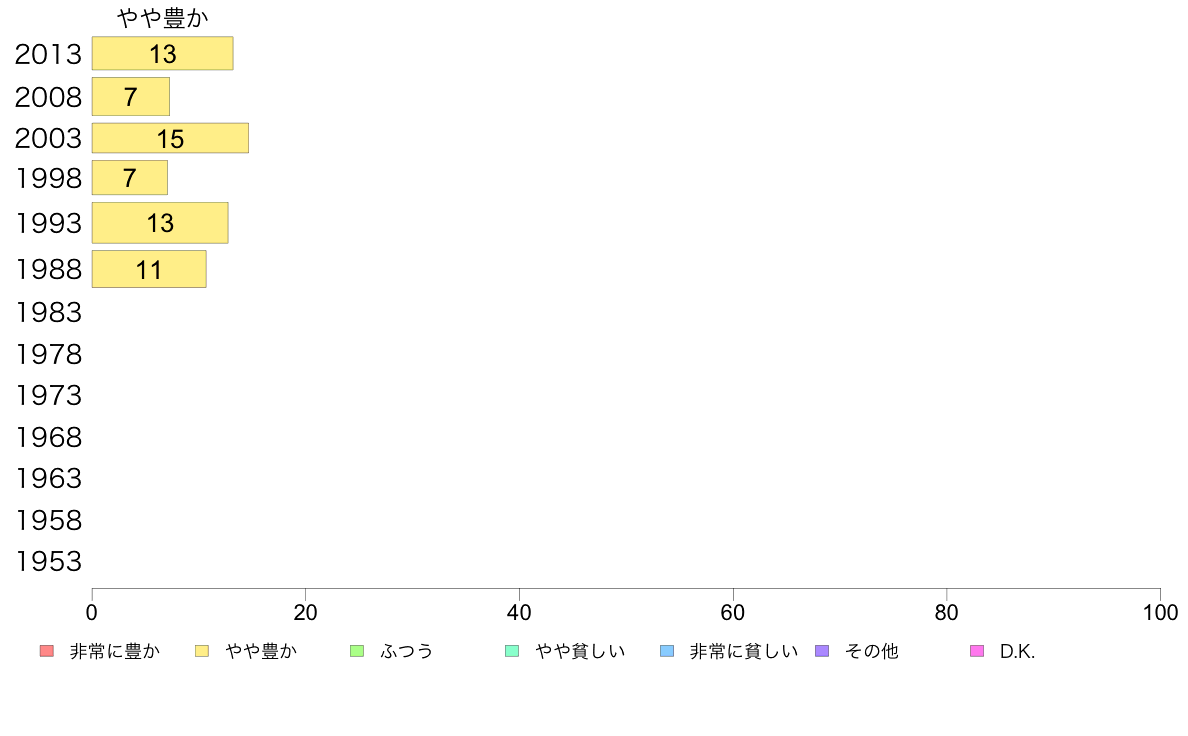
Task: Click the purple その他 legend swatch
Action: pos(822,651)
